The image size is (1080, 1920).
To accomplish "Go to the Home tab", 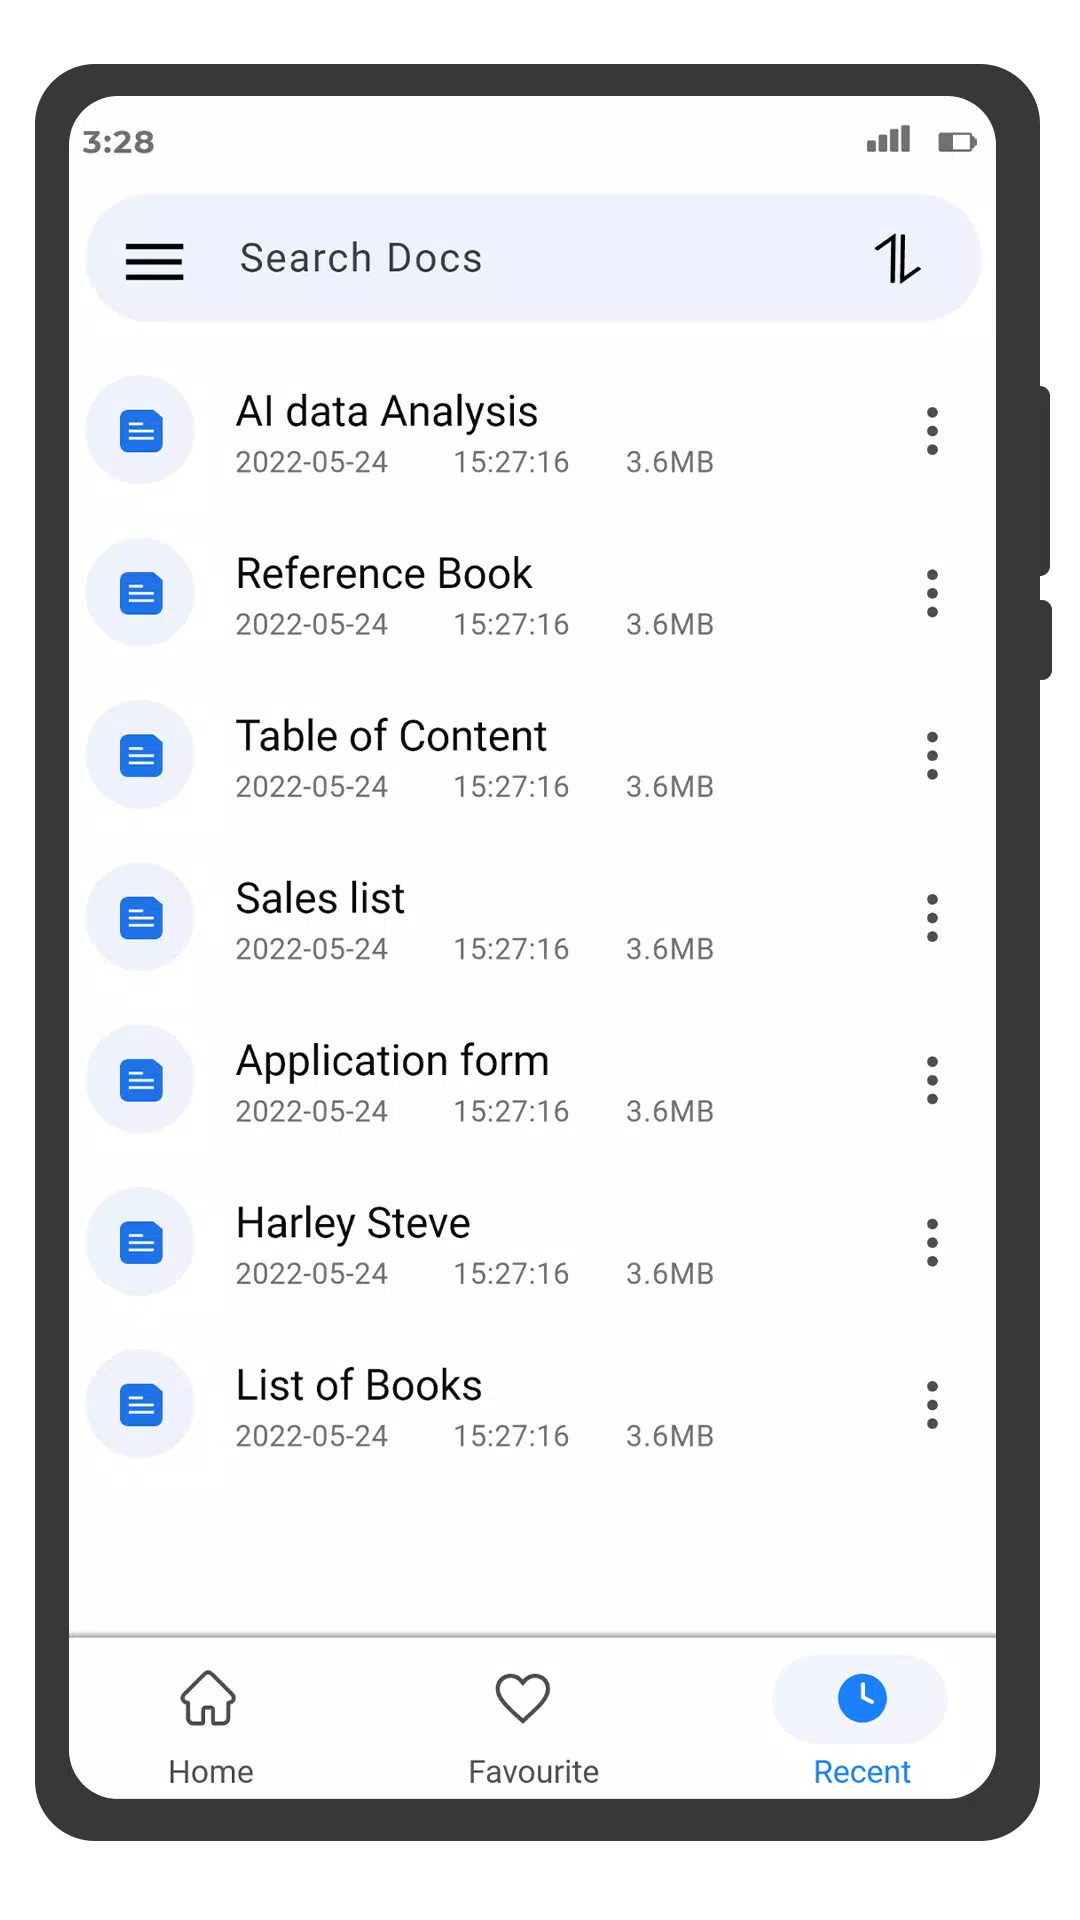I will [210, 1728].
